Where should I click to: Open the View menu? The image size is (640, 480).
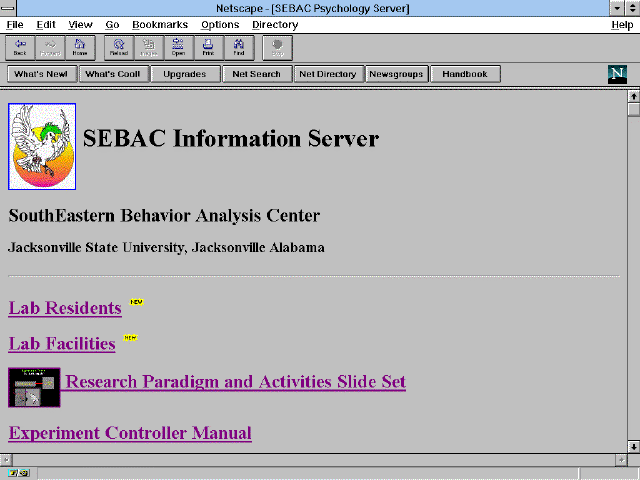pyautogui.click(x=80, y=25)
